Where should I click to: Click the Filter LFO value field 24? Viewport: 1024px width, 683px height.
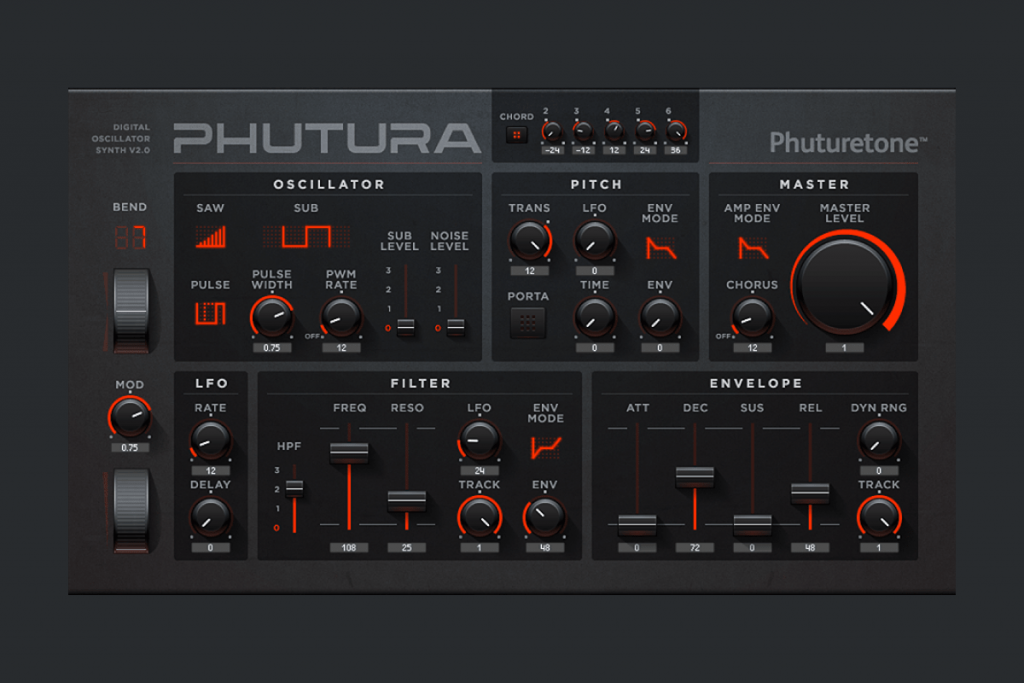479,471
